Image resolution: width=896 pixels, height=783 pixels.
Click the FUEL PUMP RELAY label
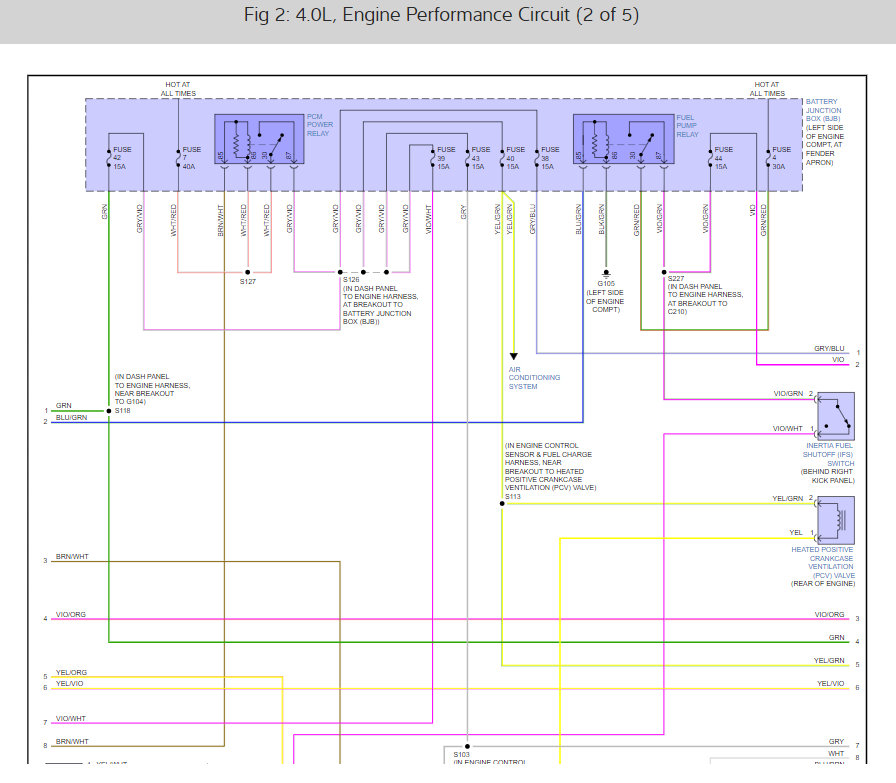[x=687, y=126]
